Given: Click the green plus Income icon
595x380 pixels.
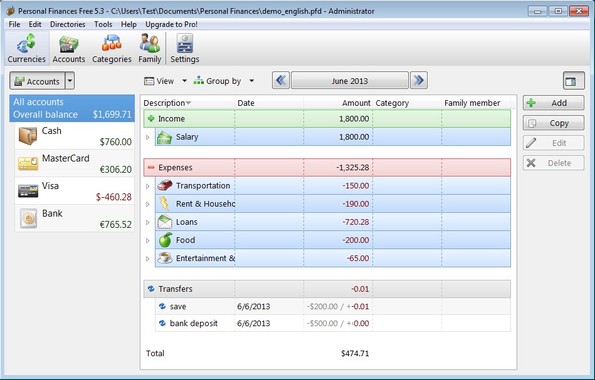Looking at the screenshot, I should coord(151,118).
